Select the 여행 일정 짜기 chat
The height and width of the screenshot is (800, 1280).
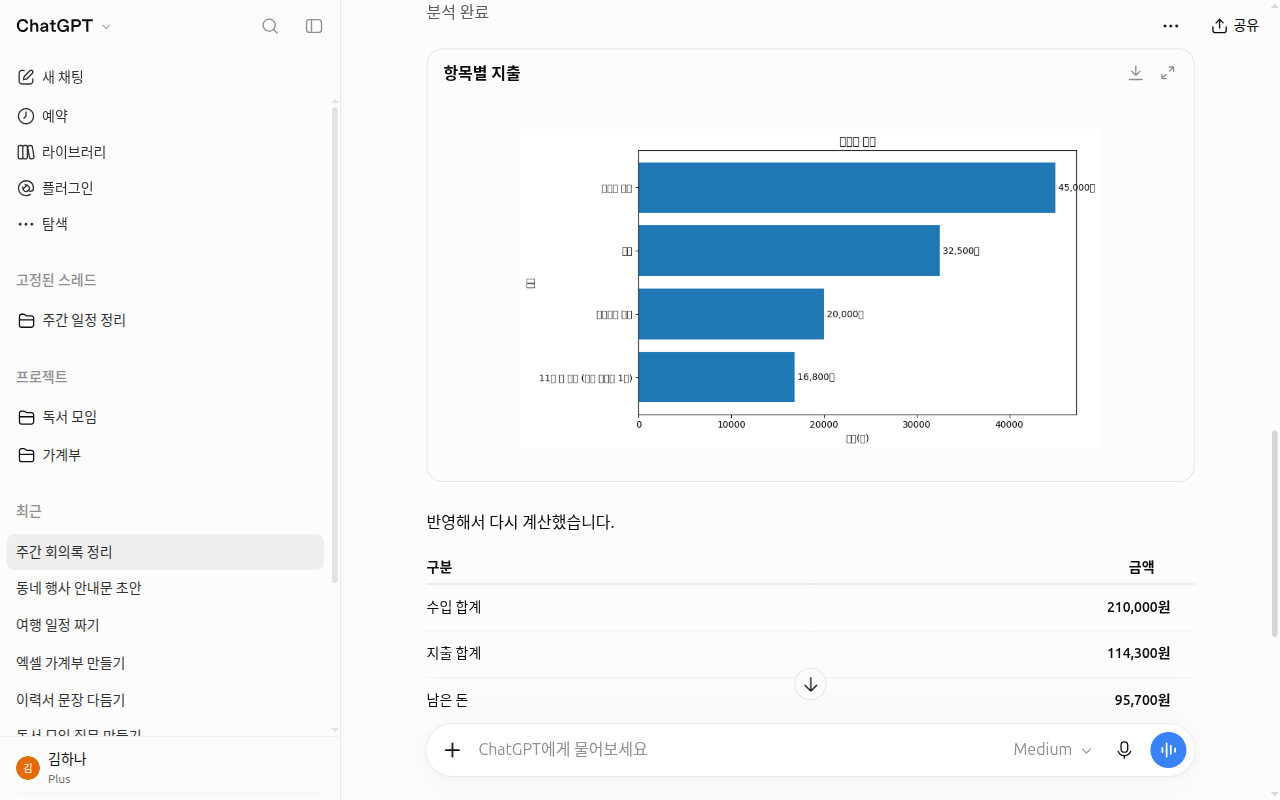tap(165, 625)
